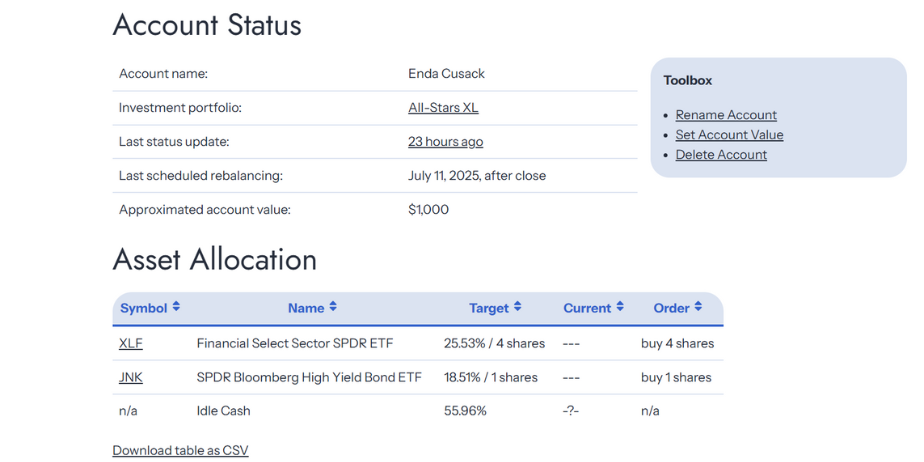Download table as CSV

pos(180,451)
